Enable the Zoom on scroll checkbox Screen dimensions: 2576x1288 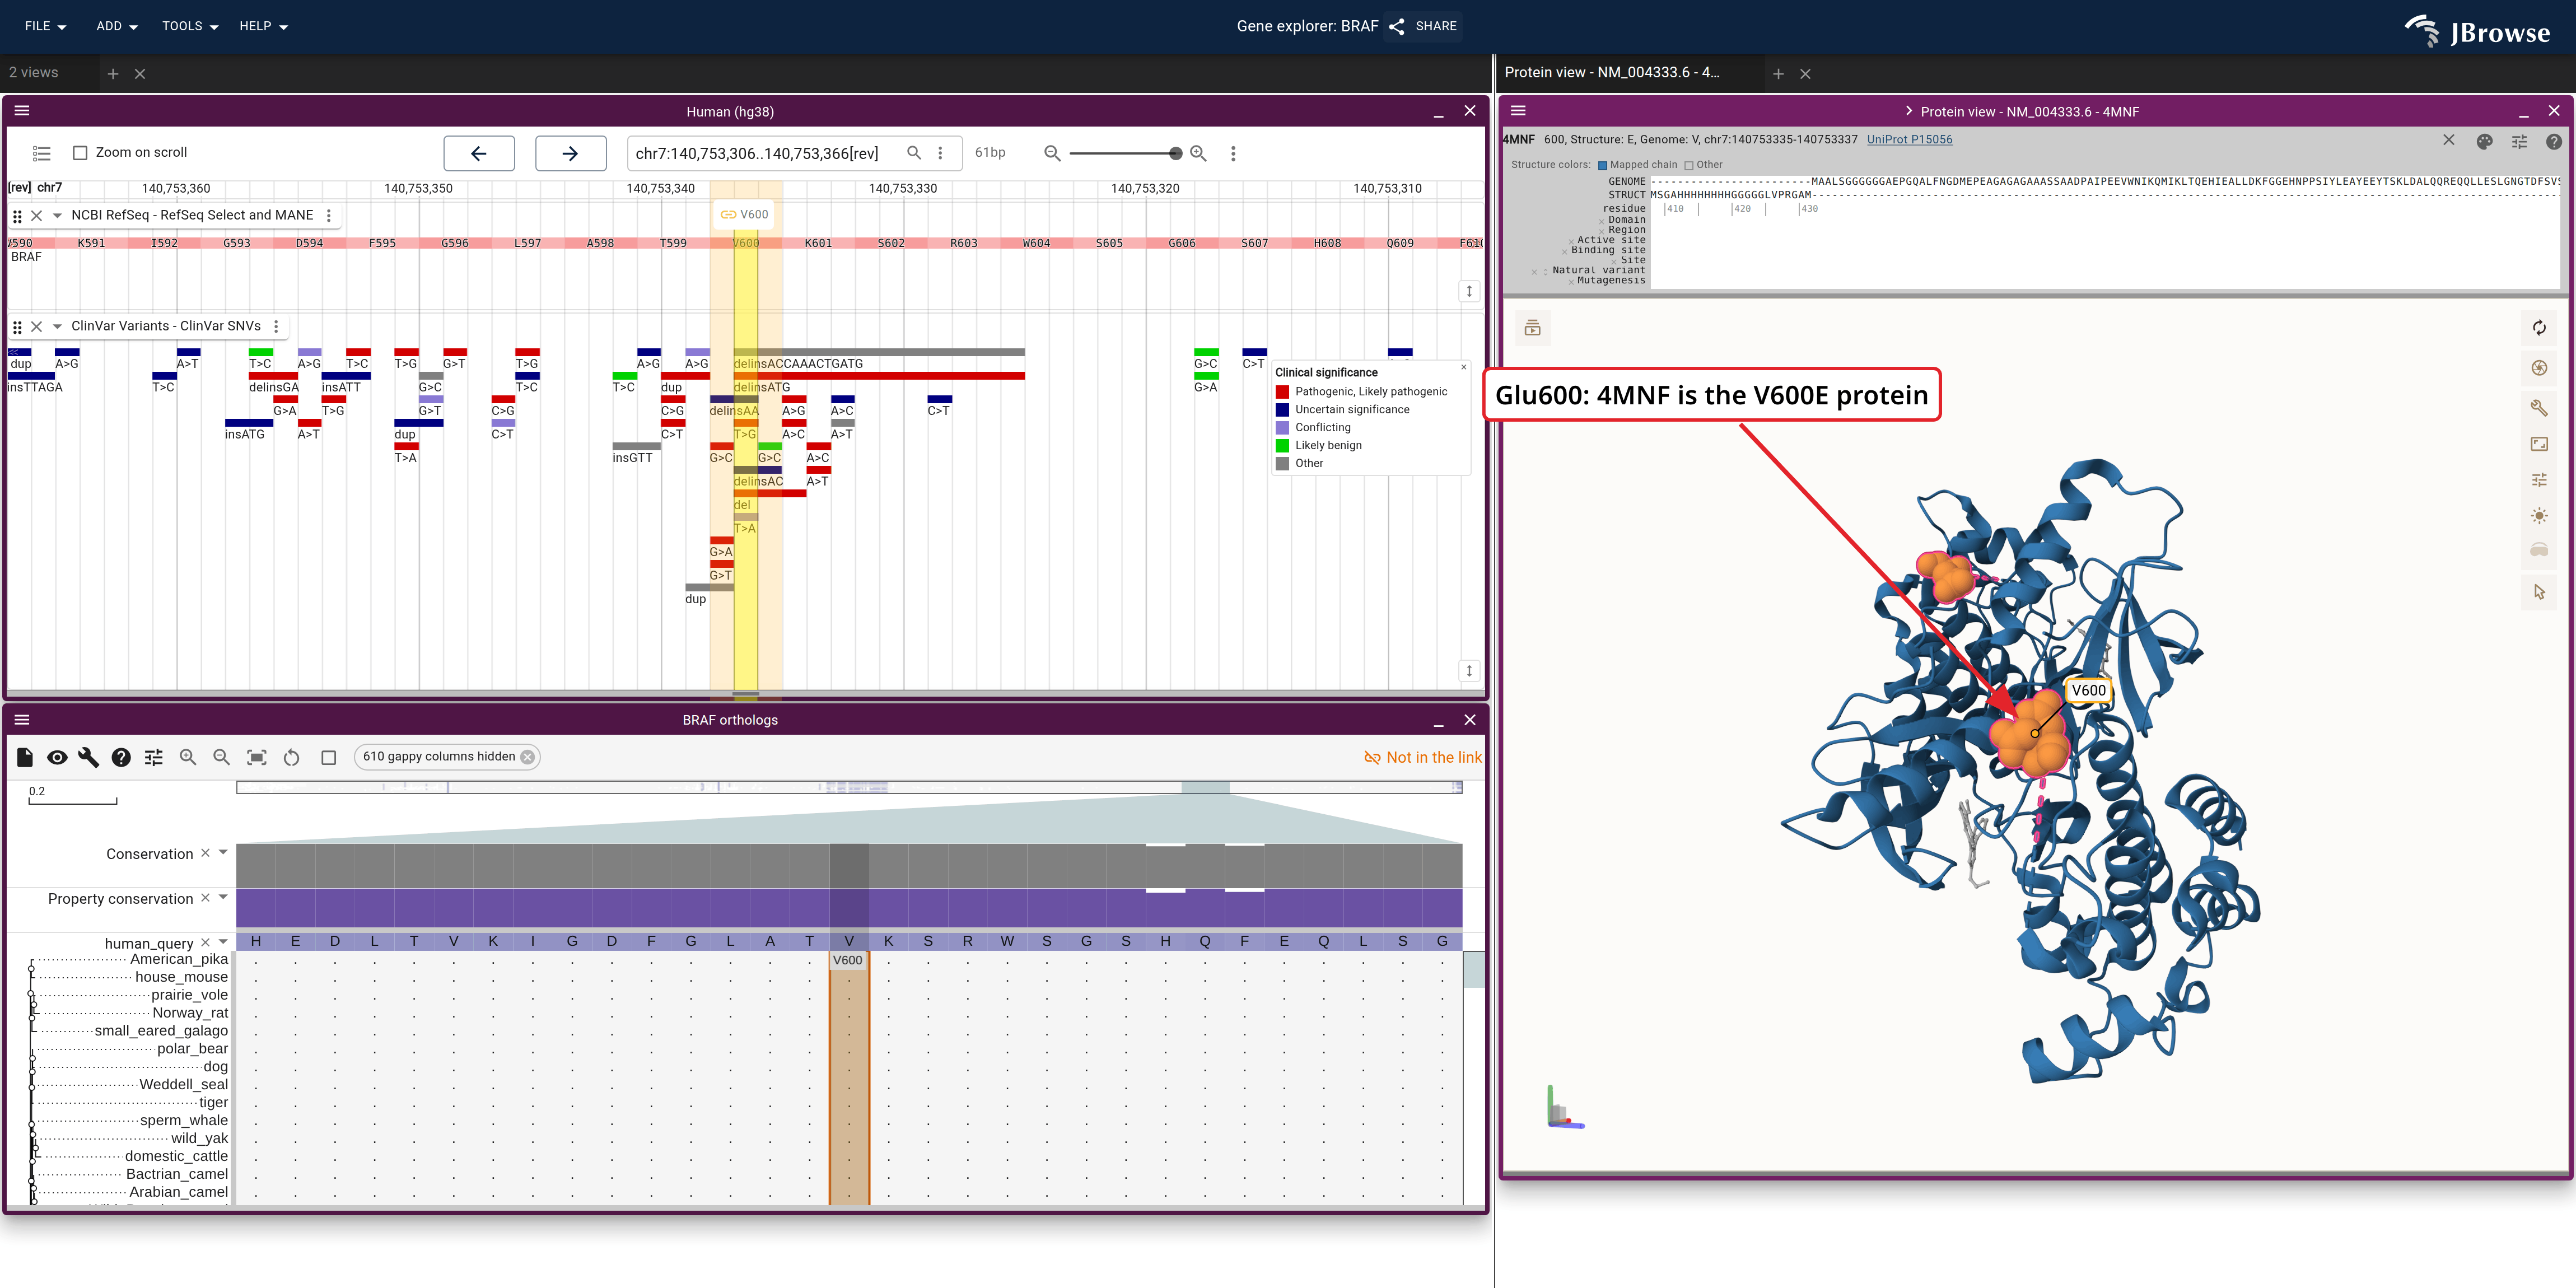point(80,153)
